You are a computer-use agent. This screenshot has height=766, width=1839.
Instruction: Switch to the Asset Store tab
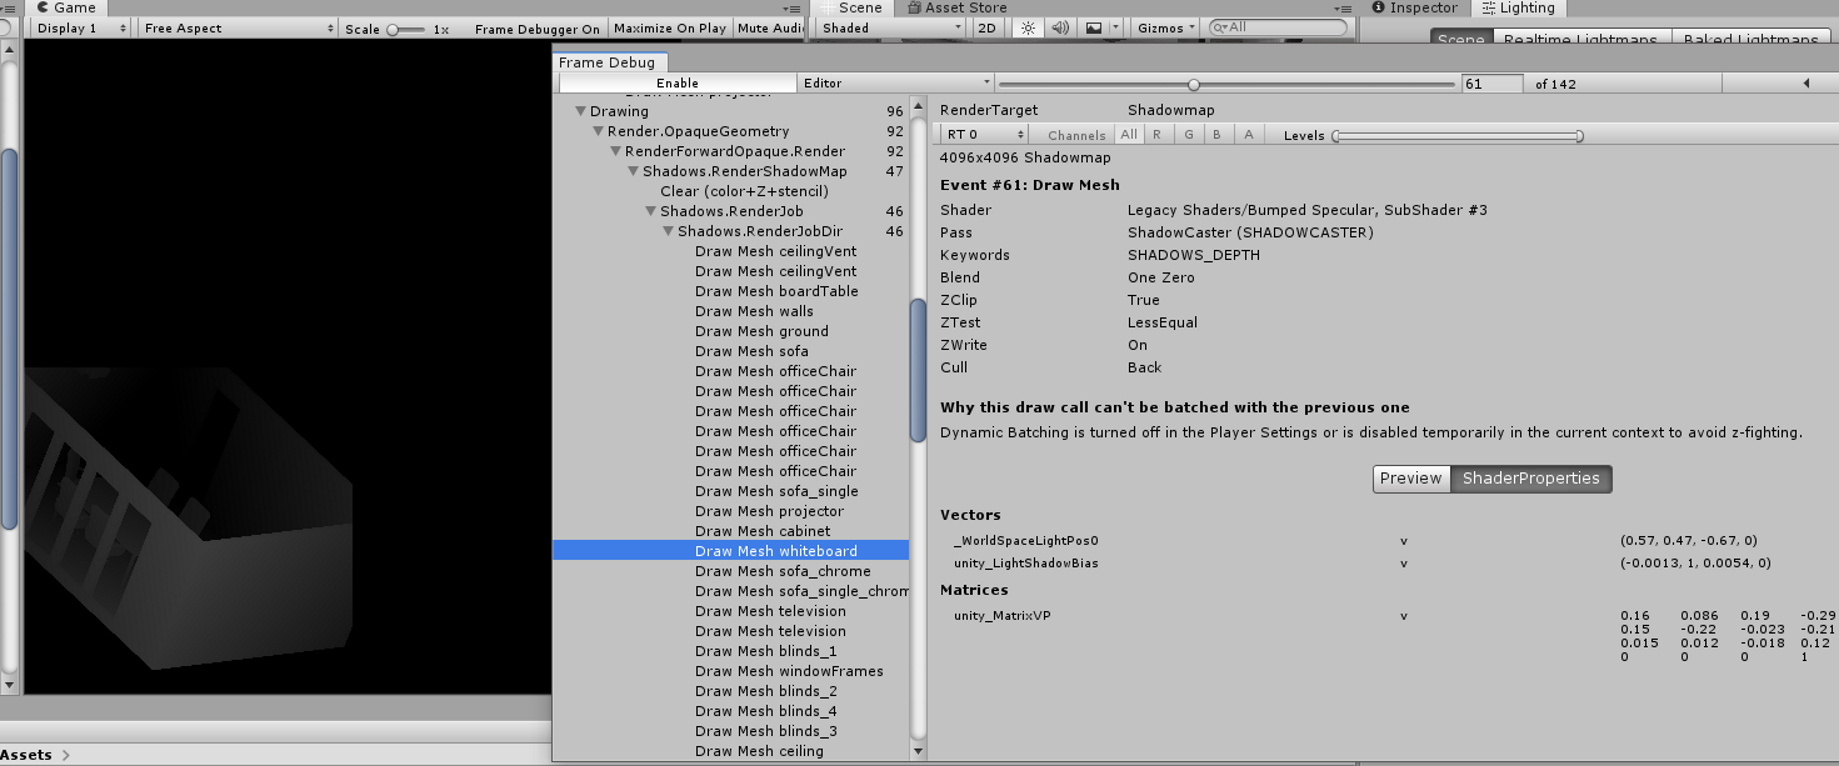pyautogui.click(x=957, y=8)
